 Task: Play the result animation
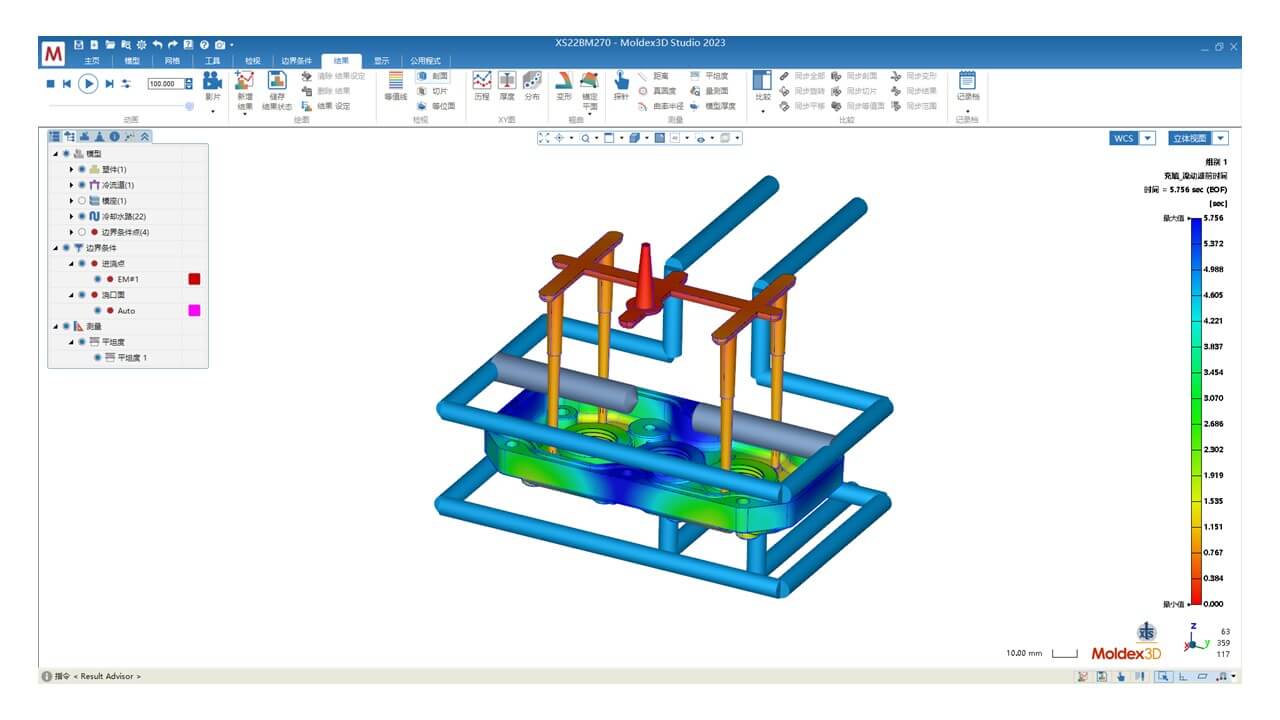tap(88, 84)
